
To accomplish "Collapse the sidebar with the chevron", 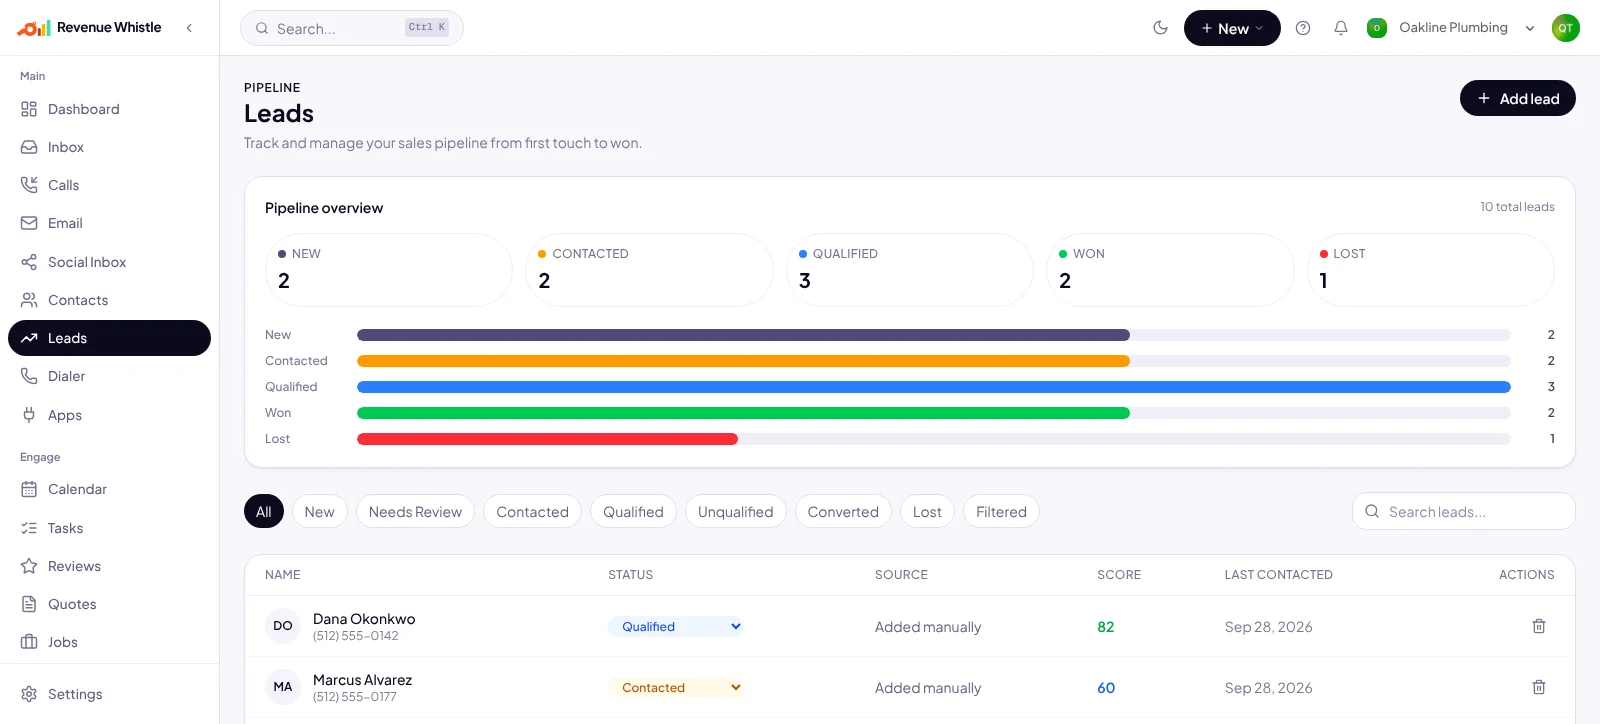I will (189, 28).
